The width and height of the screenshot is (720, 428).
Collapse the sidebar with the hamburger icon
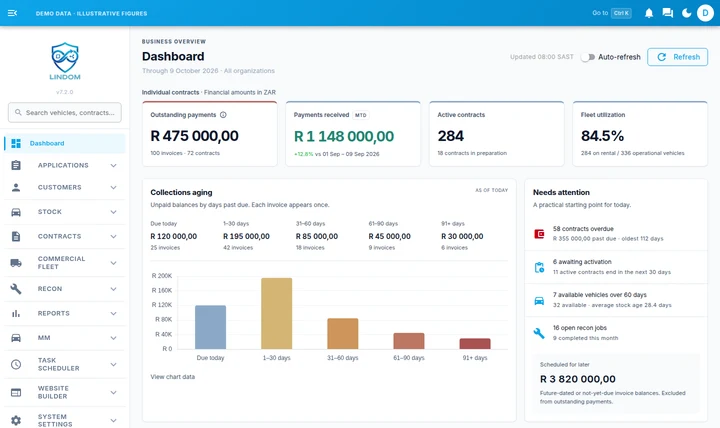[x=12, y=13]
